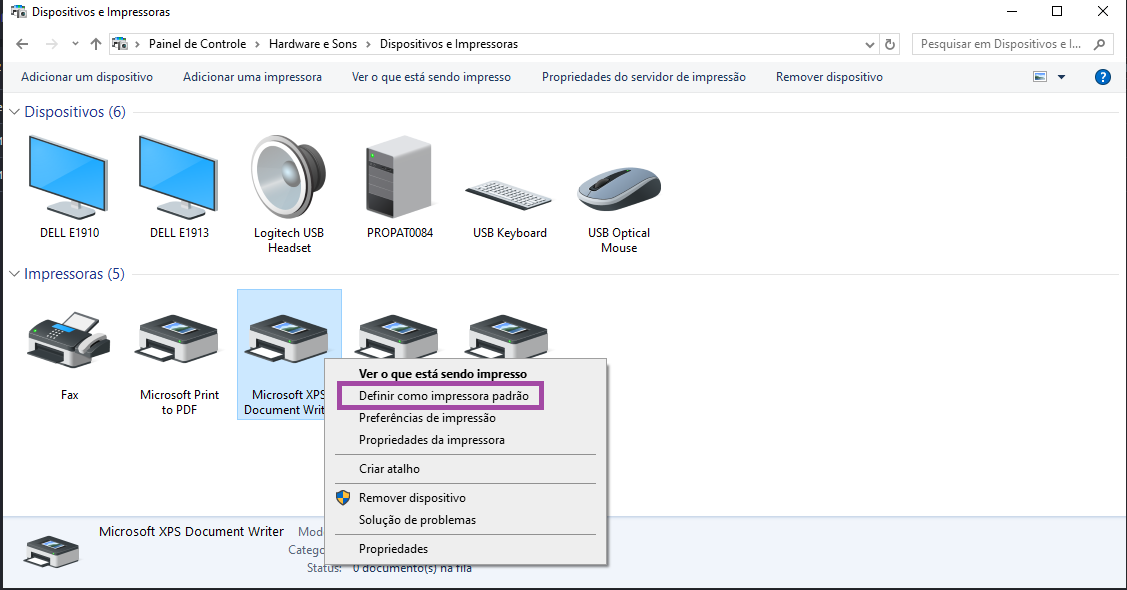Collapse the Impressoras (5) group
Screen dimensions: 1127x590
14,274
